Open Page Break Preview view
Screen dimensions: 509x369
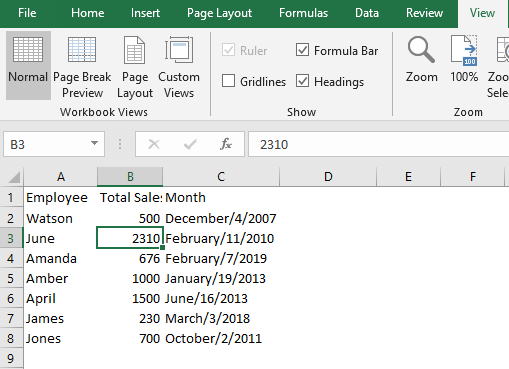[82, 65]
